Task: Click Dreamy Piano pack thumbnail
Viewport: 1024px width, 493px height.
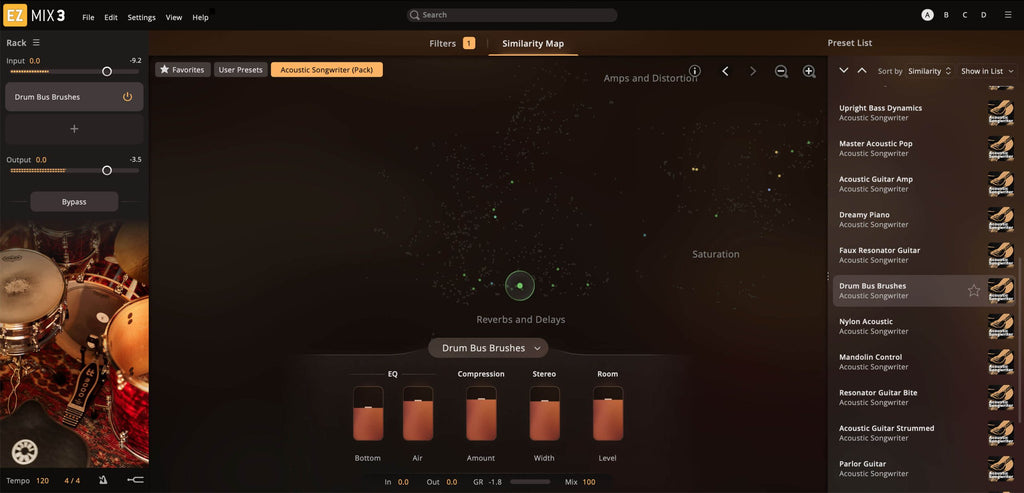Action: (x=1000, y=219)
